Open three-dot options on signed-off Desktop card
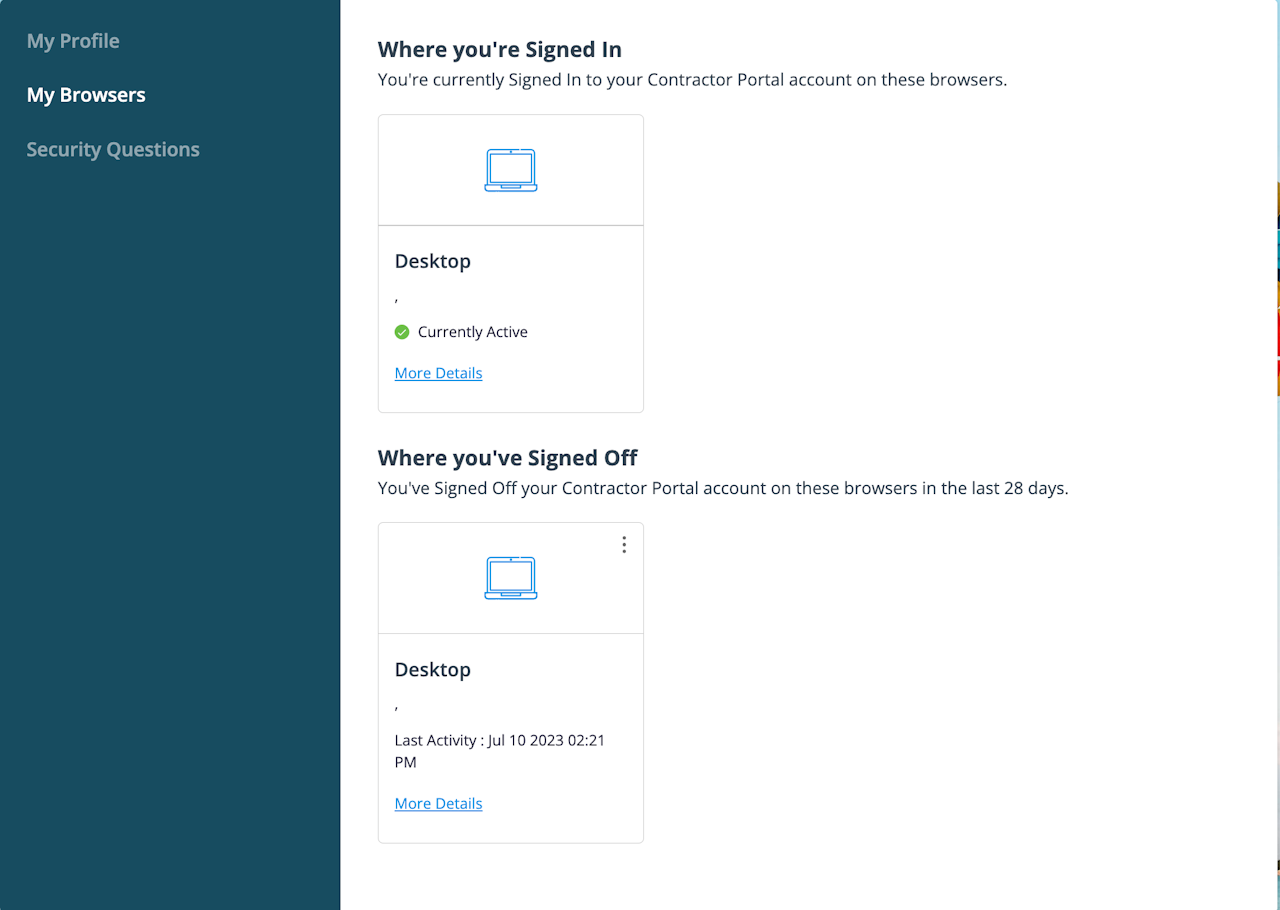Viewport: 1280px width, 910px height. click(x=624, y=544)
